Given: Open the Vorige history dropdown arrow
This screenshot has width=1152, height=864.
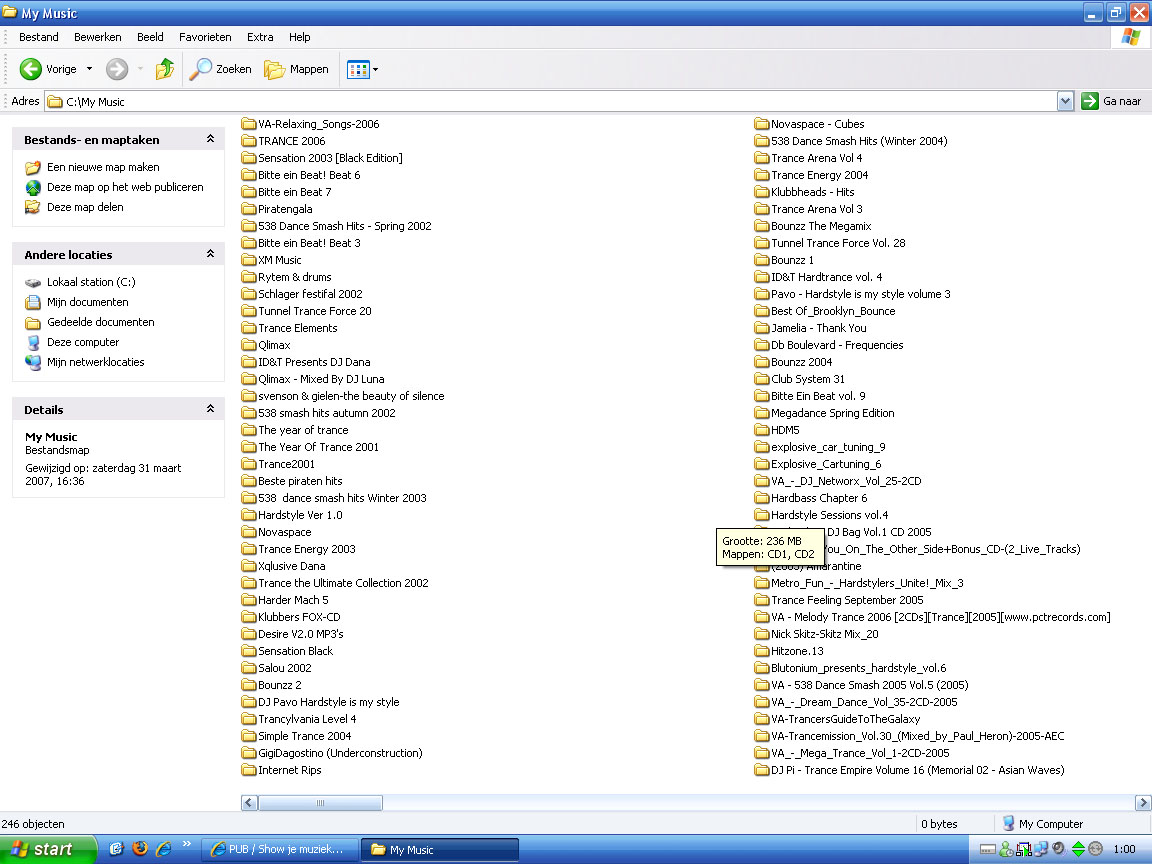Looking at the screenshot, I should (90, 69).
